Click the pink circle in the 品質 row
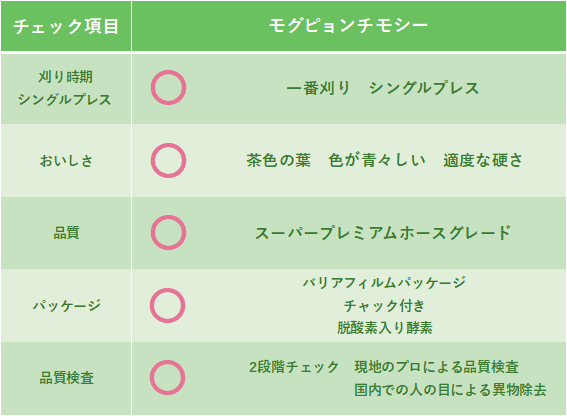The height and width of the screenshot is (416, 567). click(x=169, y=233)
